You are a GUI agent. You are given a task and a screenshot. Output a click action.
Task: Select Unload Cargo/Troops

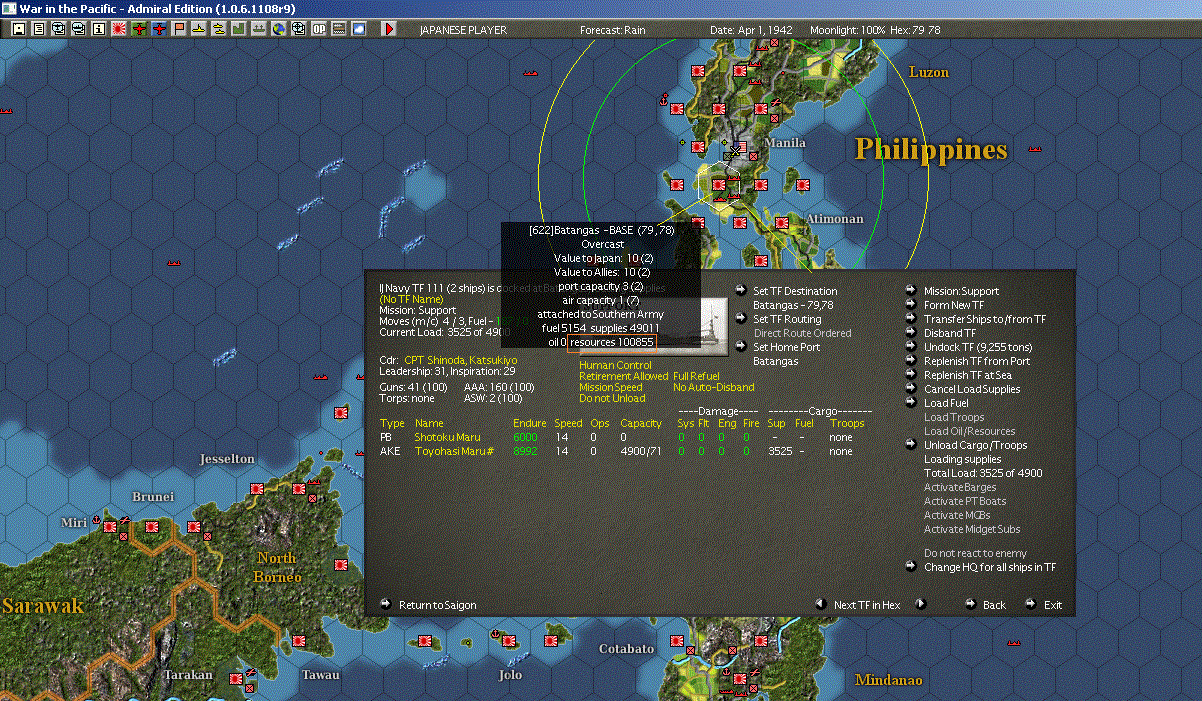point(975,445)
